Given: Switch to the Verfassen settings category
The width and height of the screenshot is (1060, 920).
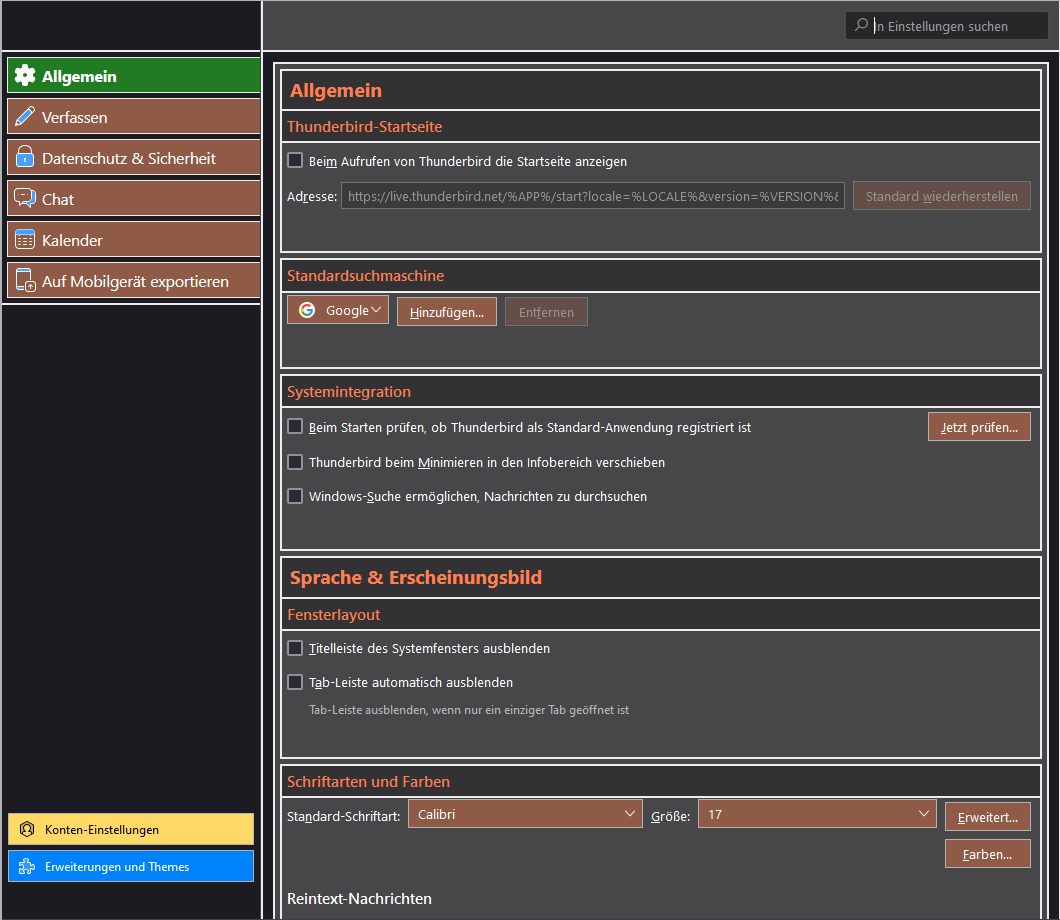Looking at the screenshot, I should (133, 117).
